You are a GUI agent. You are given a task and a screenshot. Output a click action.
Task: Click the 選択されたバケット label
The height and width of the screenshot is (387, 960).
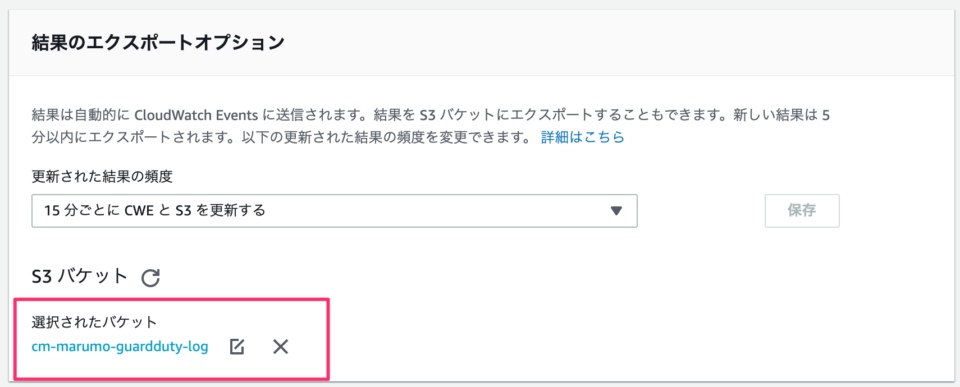[95, 321]
